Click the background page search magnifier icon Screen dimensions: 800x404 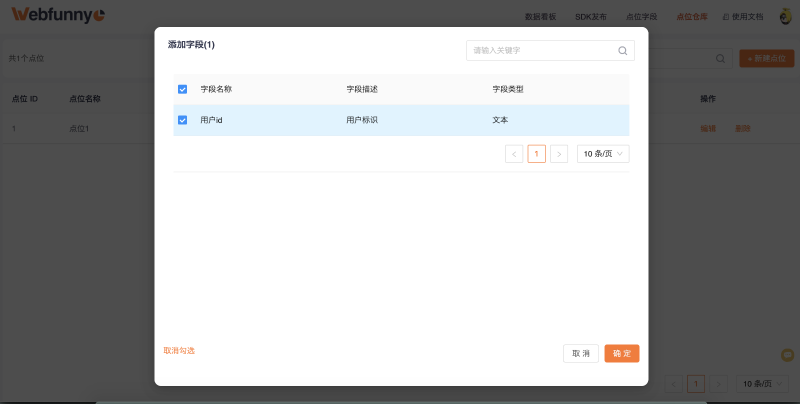pyautogui.click(x=720, y=59)
